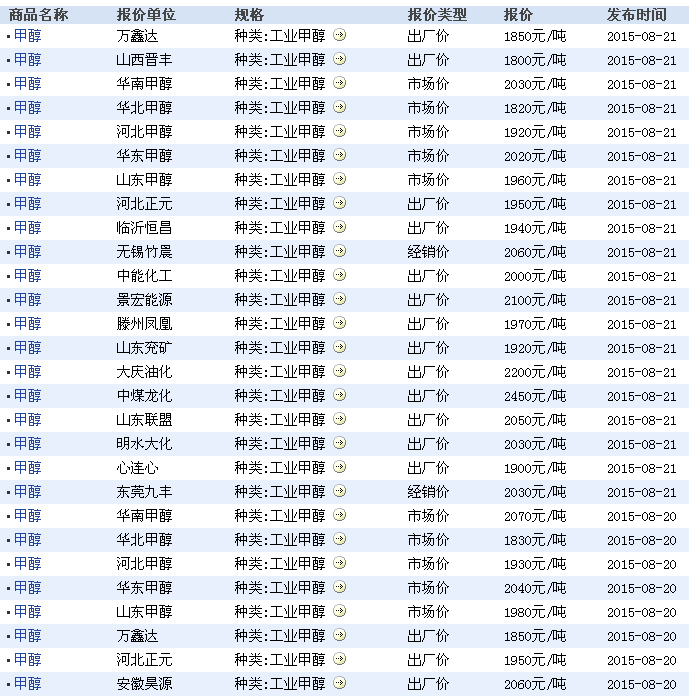The height and width of the screenshot is (700, 689).
Task: Click the arrow icon in the 华北甲醇 1830元/吨 row
Action: (x=339, y=539)
